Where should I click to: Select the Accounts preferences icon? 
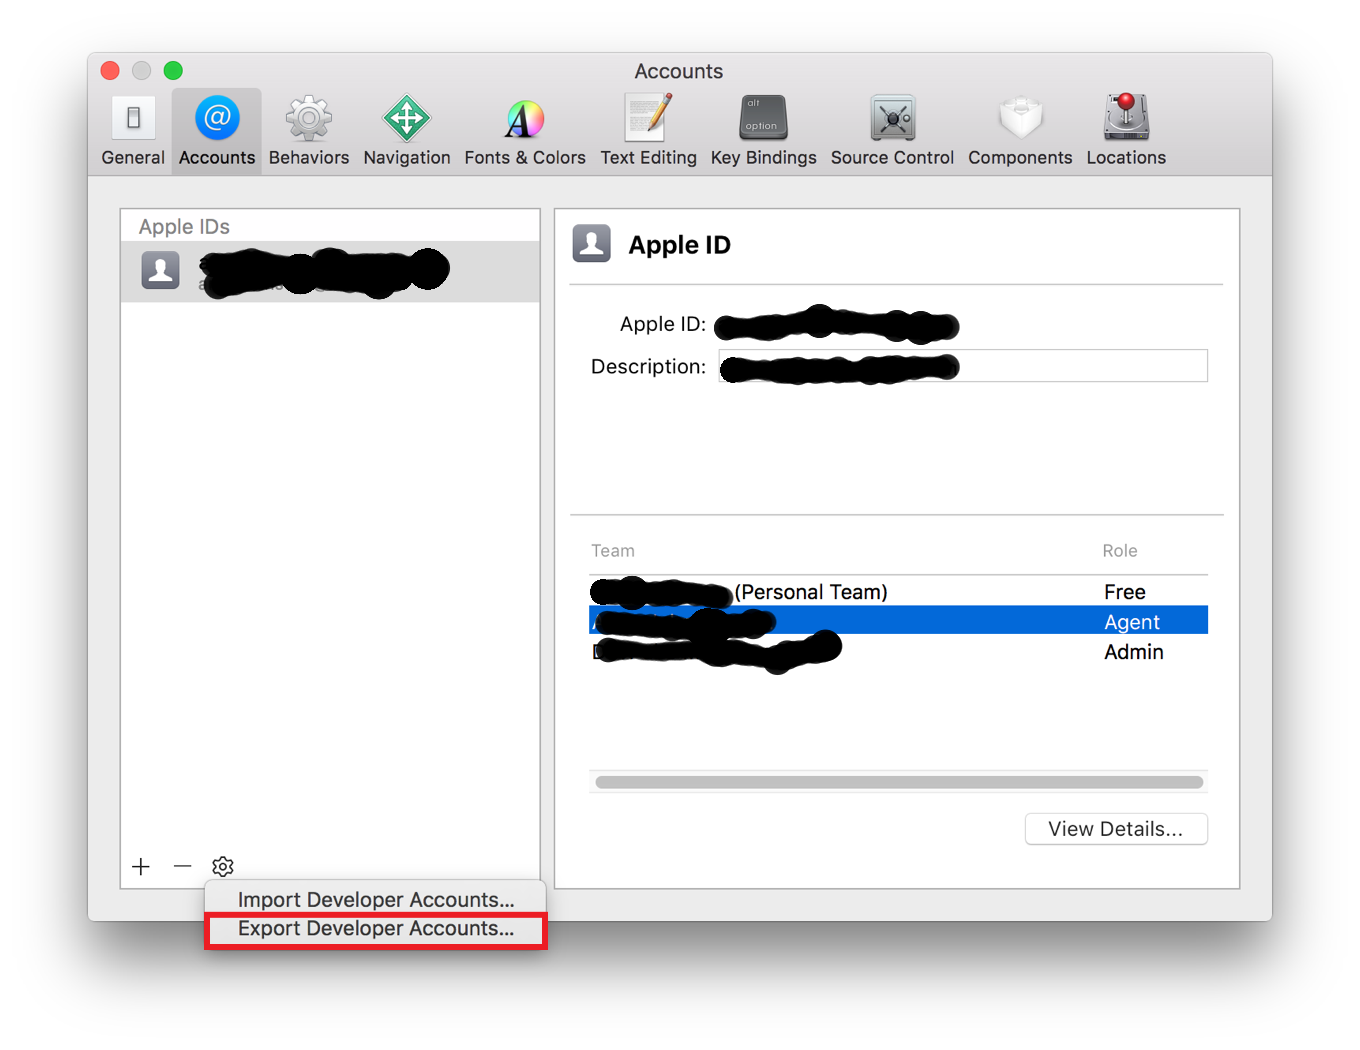[x=217, y=131]
